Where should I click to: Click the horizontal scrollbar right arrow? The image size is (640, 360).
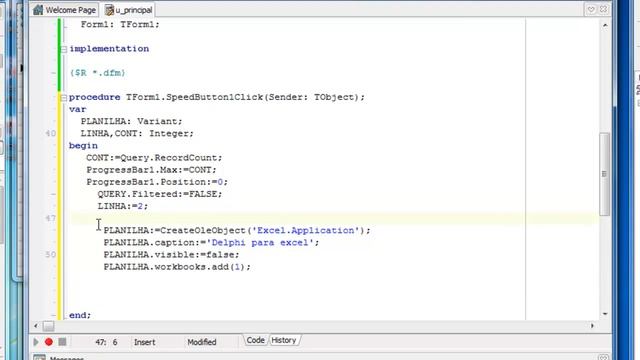click(592, 326)
